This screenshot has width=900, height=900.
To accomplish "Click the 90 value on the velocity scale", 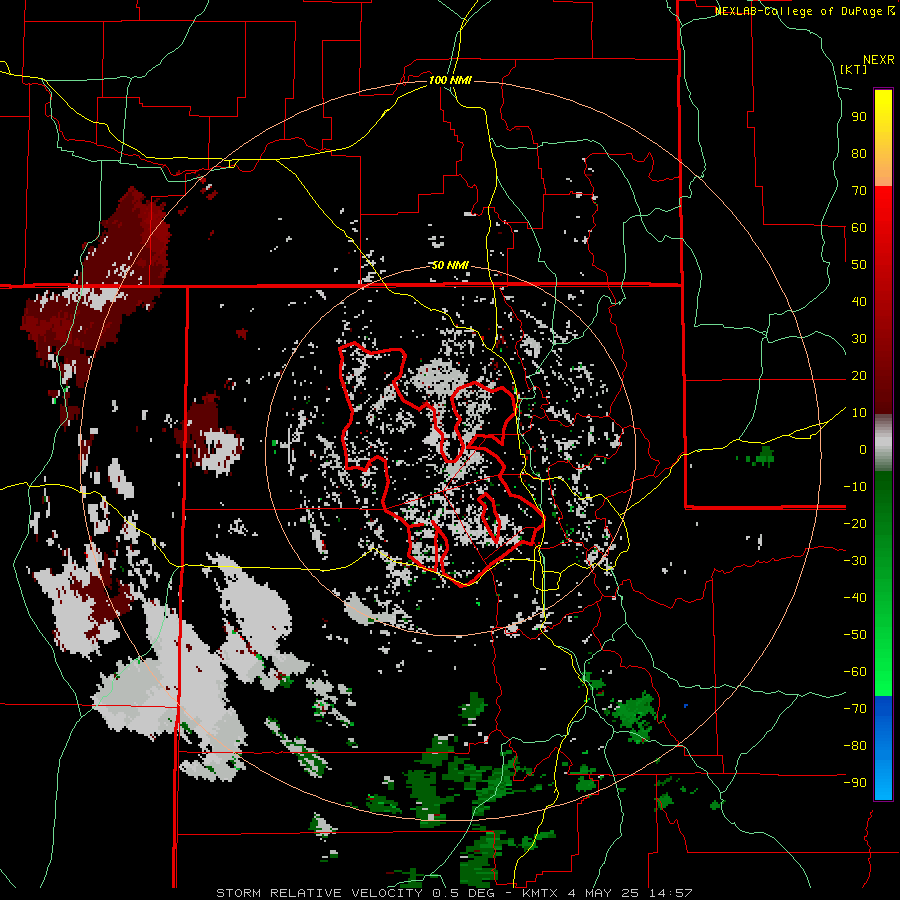I will [859, 117].
